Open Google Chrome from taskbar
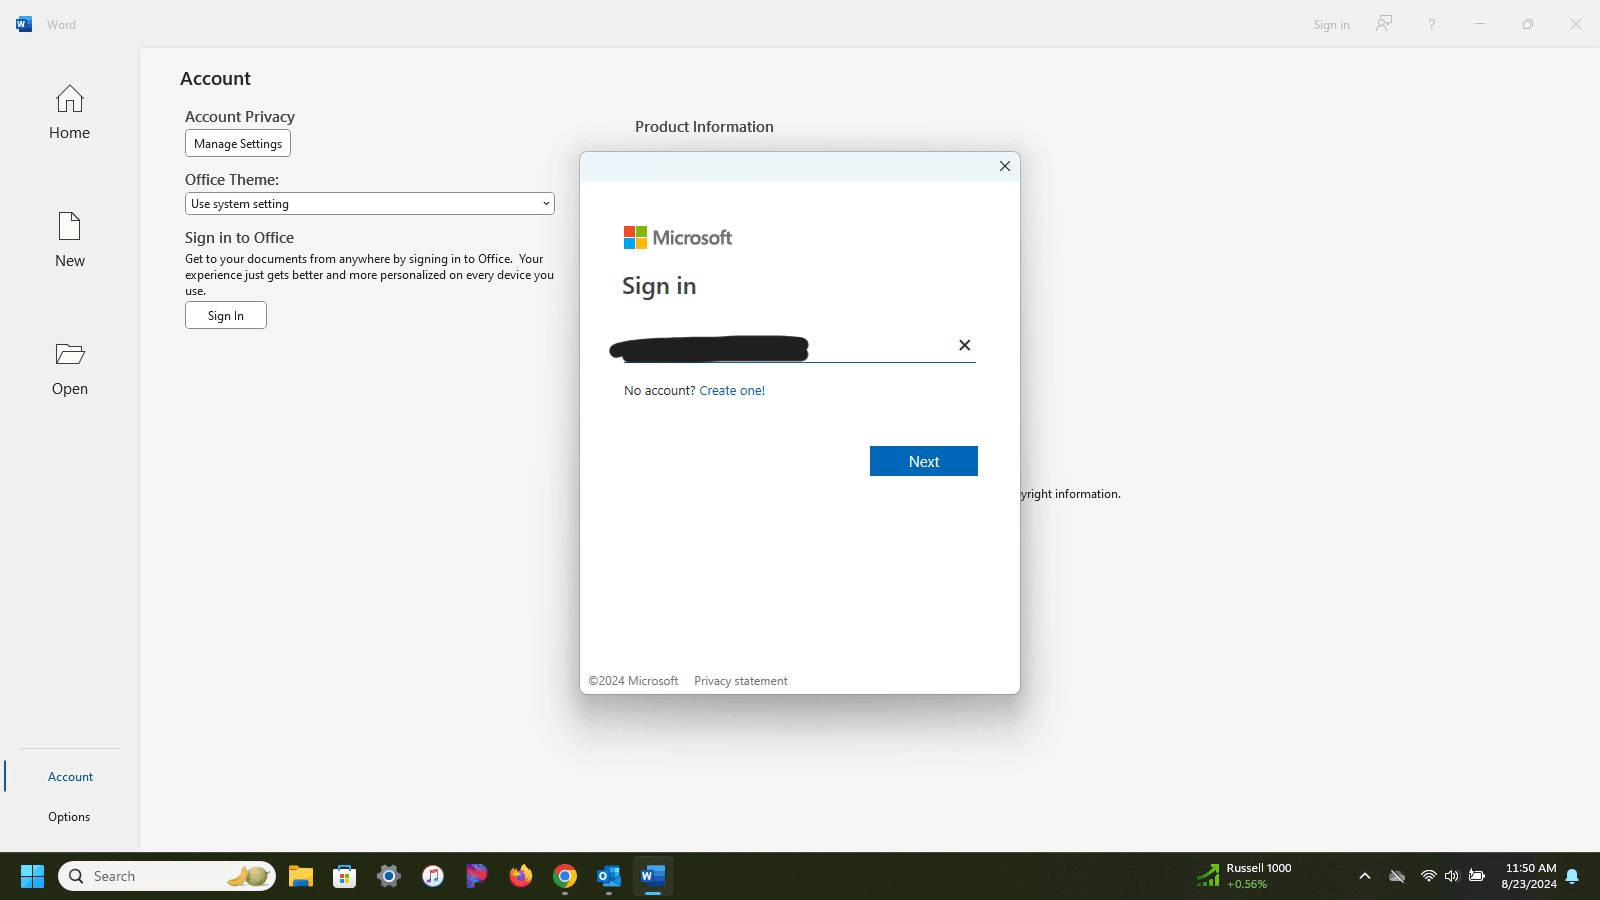Image resolution: width=1600 pixels, height=900 pixels. (x=565, y=876)
